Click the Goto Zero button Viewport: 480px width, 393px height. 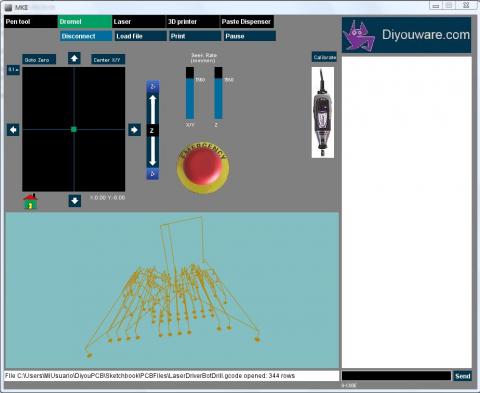tap(39, 60)
